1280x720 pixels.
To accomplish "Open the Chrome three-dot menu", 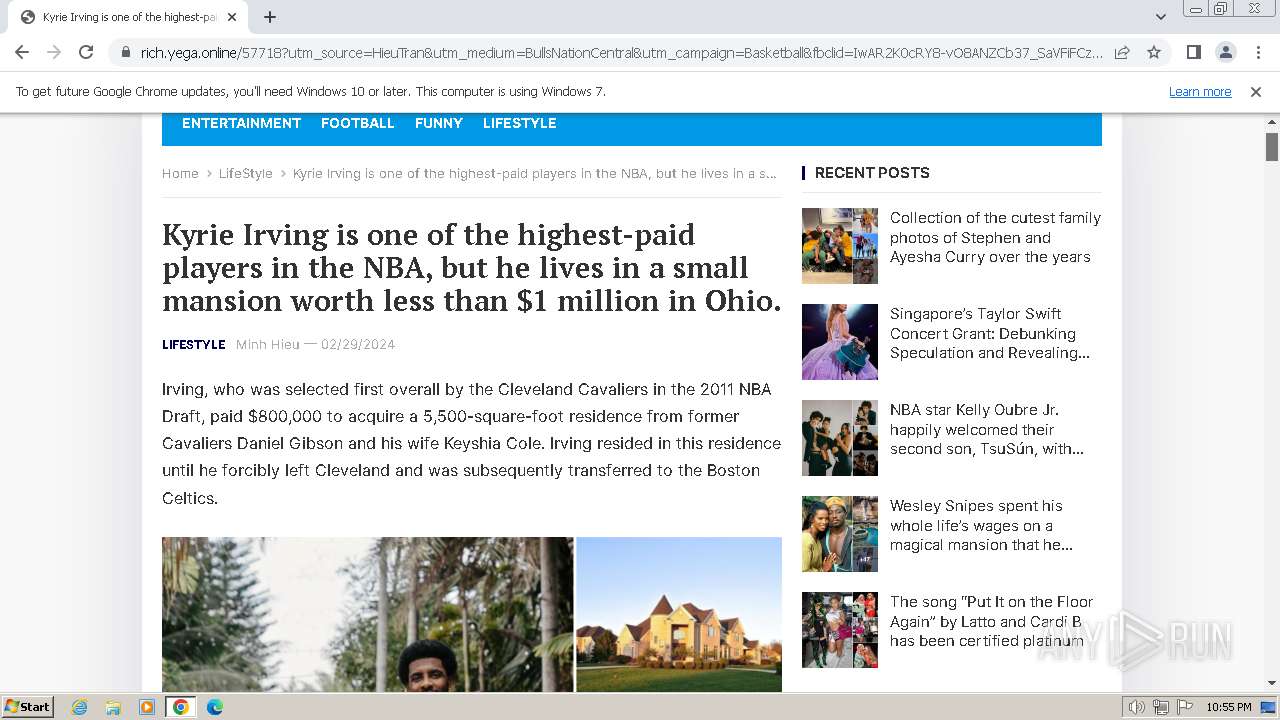I will click(1258, 52).
